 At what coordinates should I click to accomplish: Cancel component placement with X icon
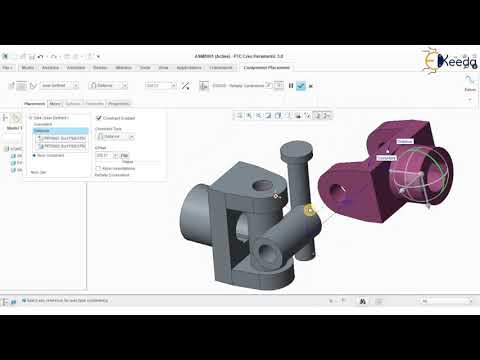click(311, 86)
